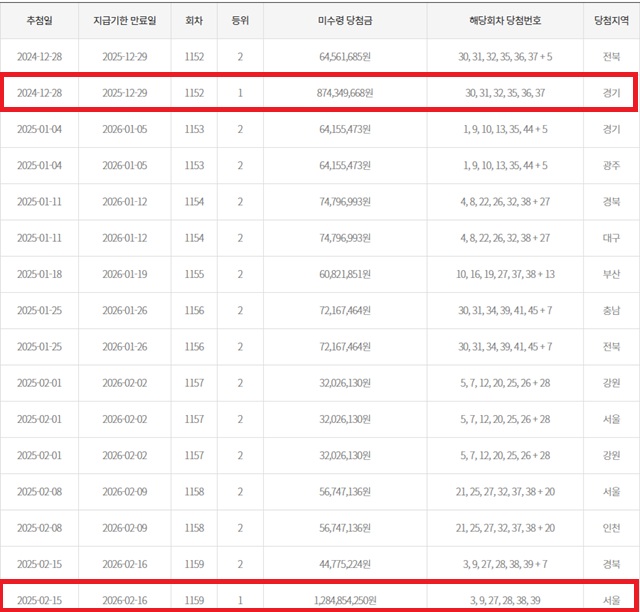
Task: Select the 회차 column header
Action: pos(193,20)
